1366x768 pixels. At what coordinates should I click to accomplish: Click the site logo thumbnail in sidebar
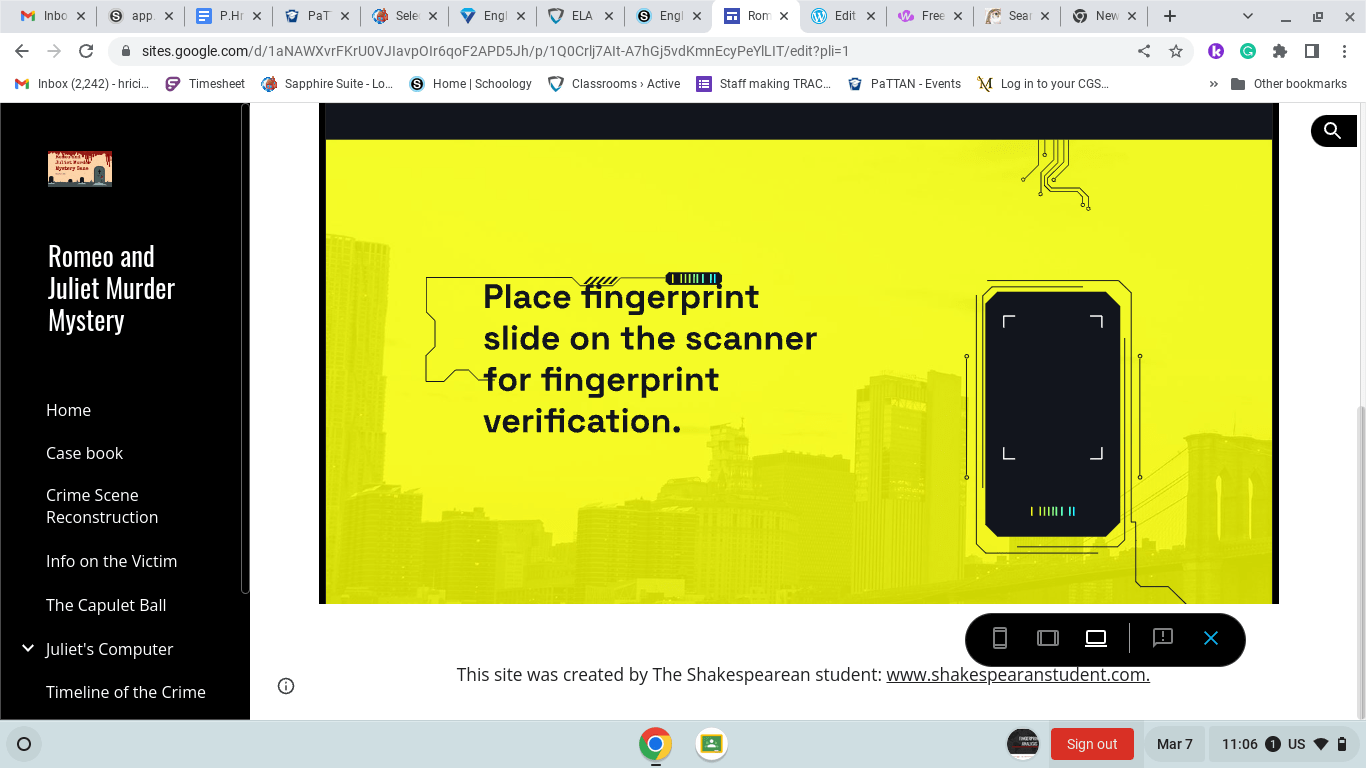[x=80, y=169]
